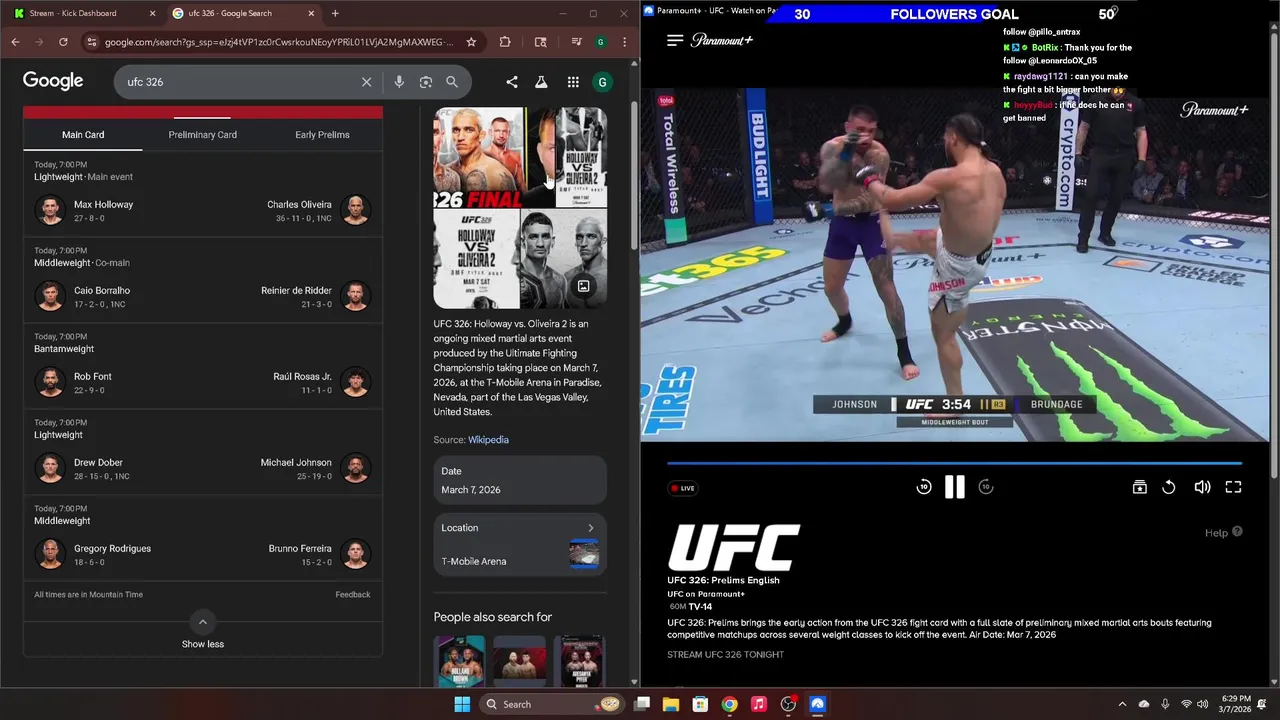Send Feedback on the fight card
The height and width of the screenshot is (720, 1280).
(x=353, y=595)
